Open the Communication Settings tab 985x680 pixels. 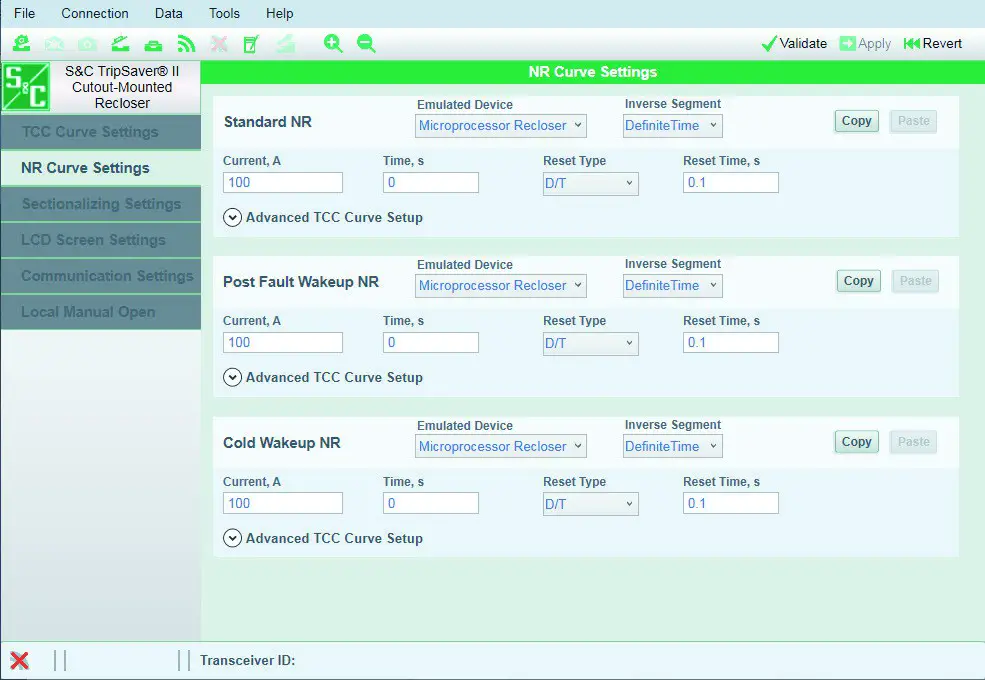101,276
